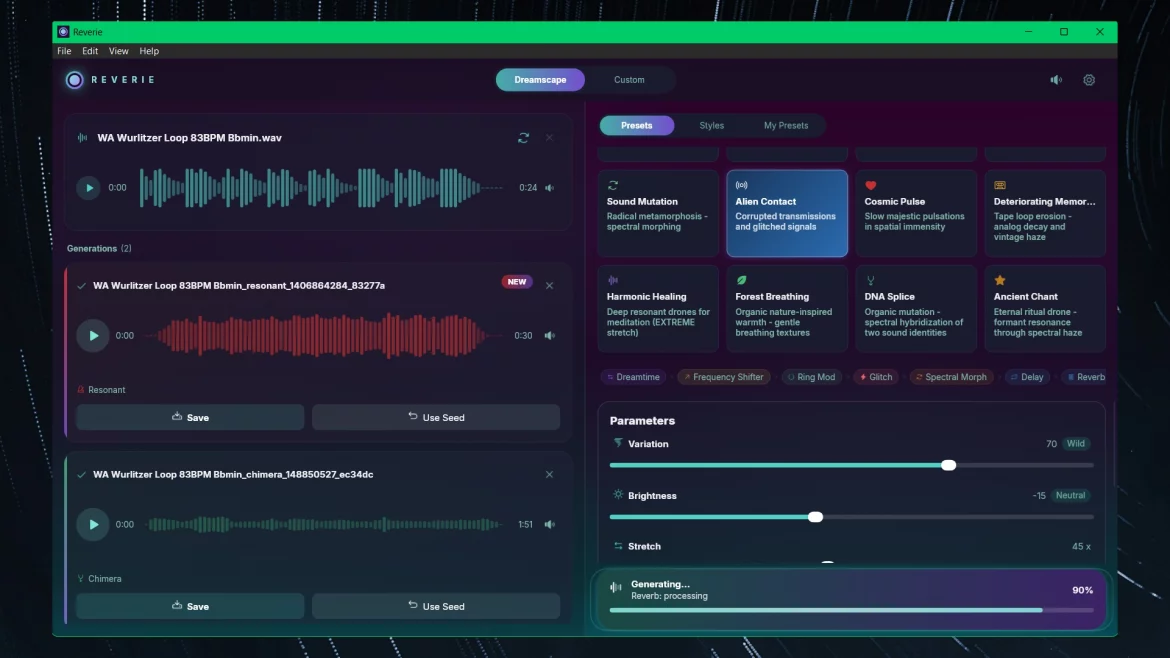The image size is (1170, 658).
Task: Play the resonant generation
Action: 93,336
